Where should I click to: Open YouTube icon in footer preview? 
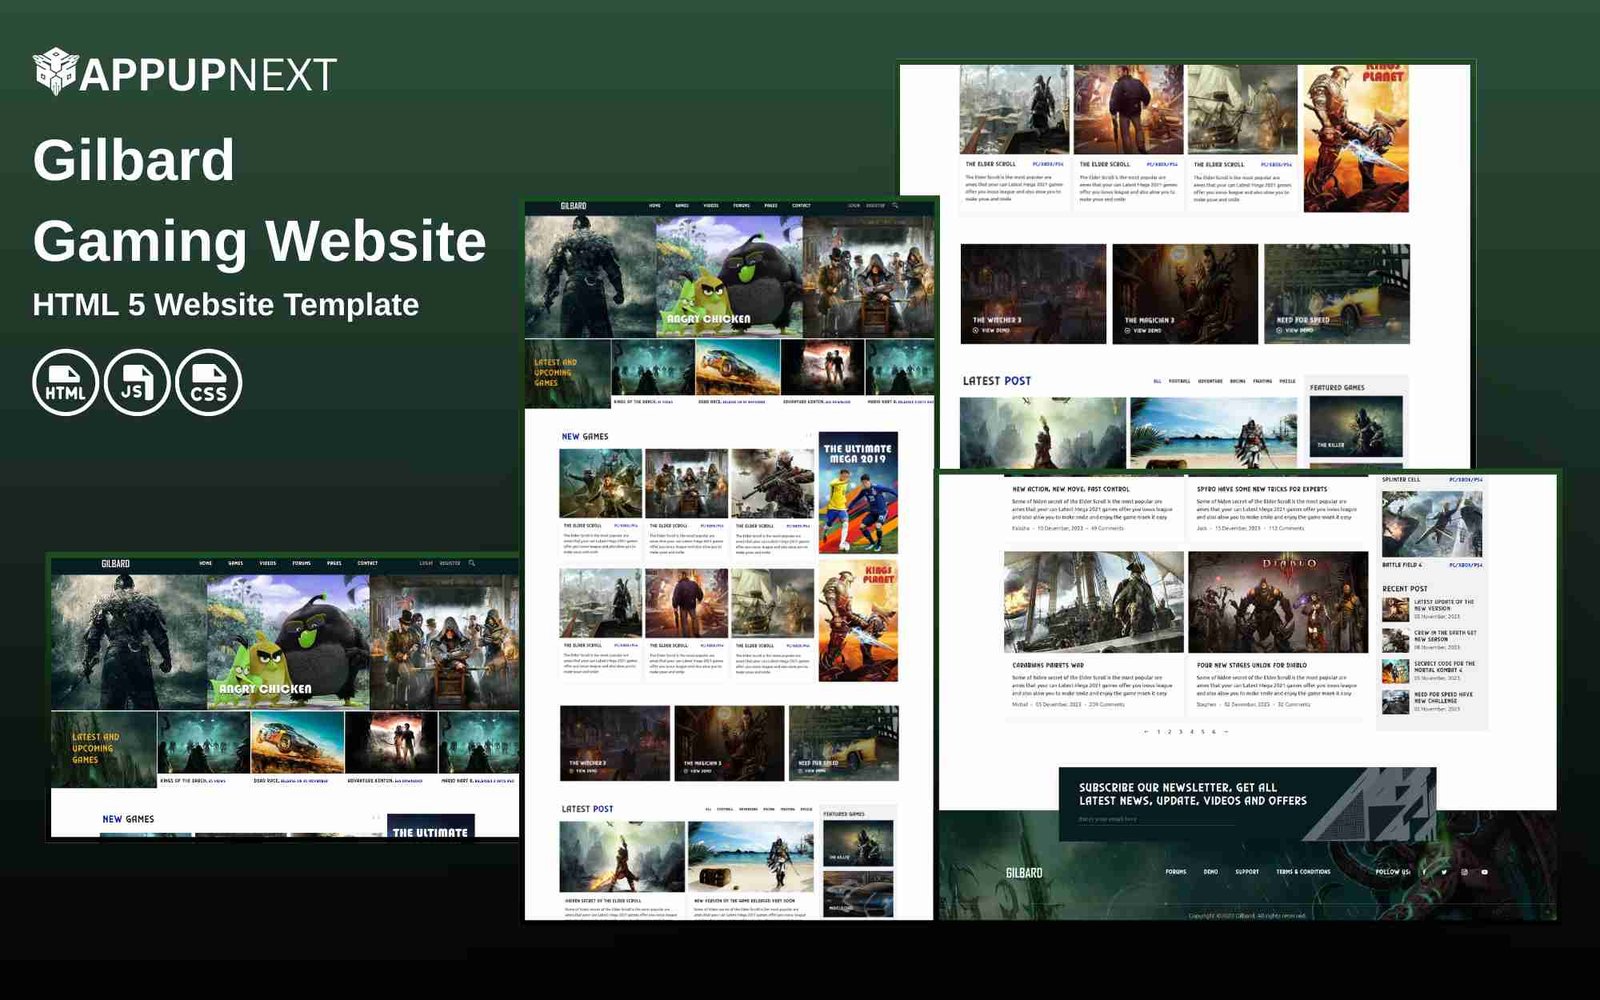[x=1484, y=872]
